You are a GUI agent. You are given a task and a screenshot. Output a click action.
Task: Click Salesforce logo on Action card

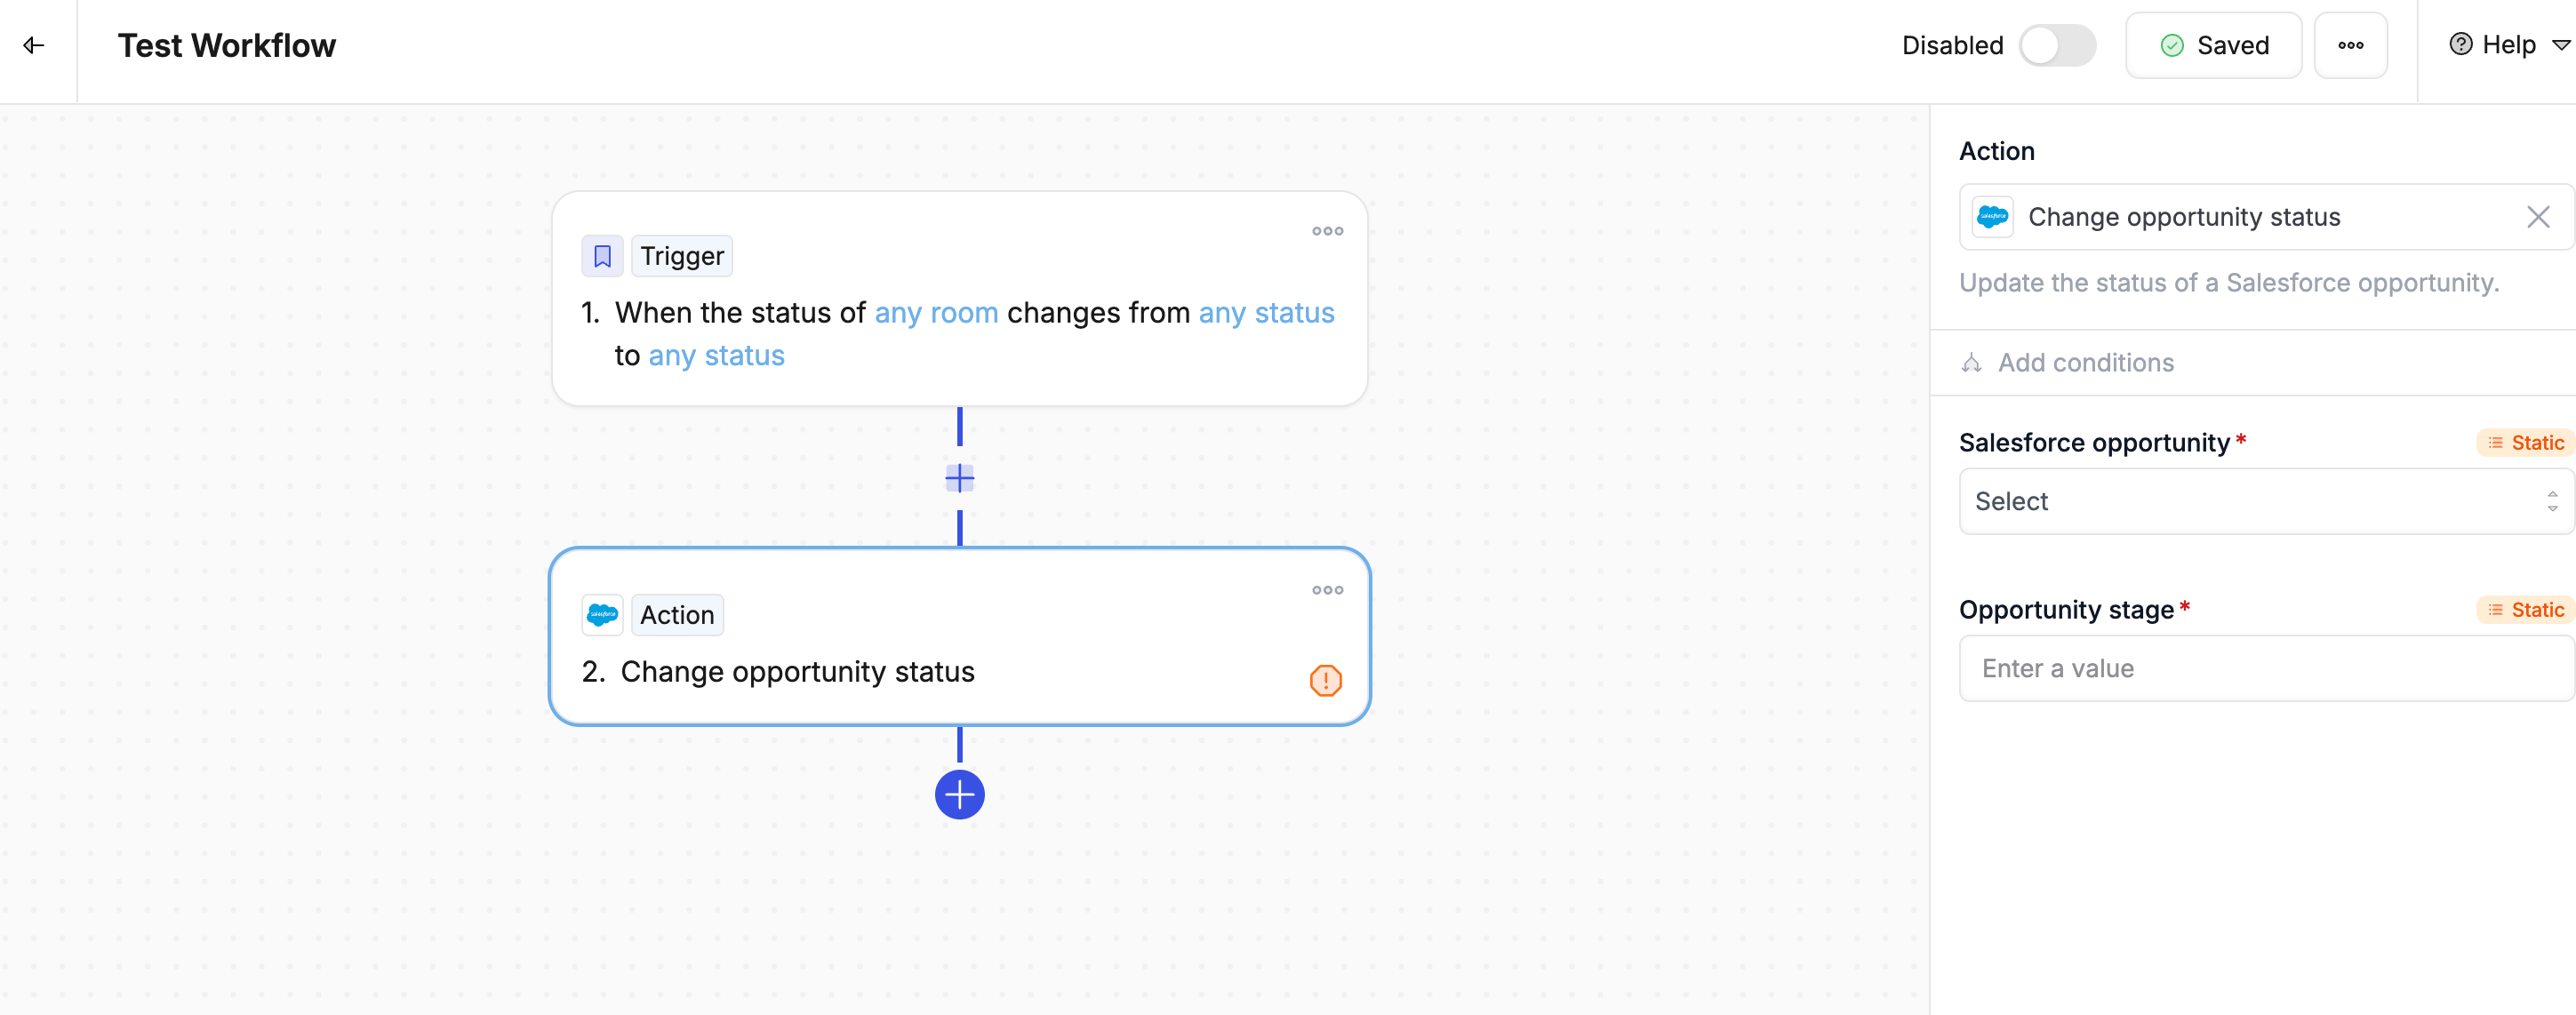point(602,615)
